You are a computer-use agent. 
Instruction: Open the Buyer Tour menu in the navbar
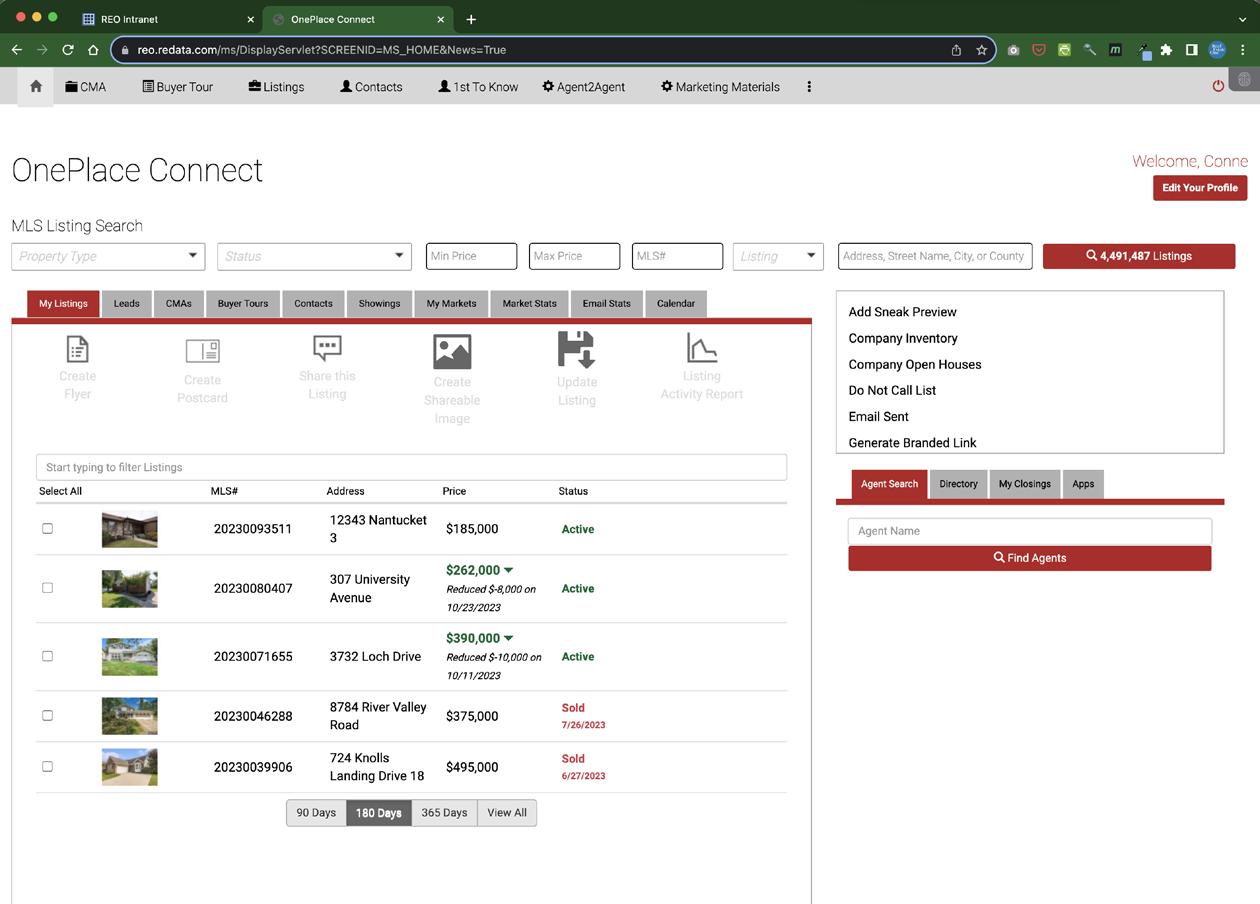(x=178, y=87)
